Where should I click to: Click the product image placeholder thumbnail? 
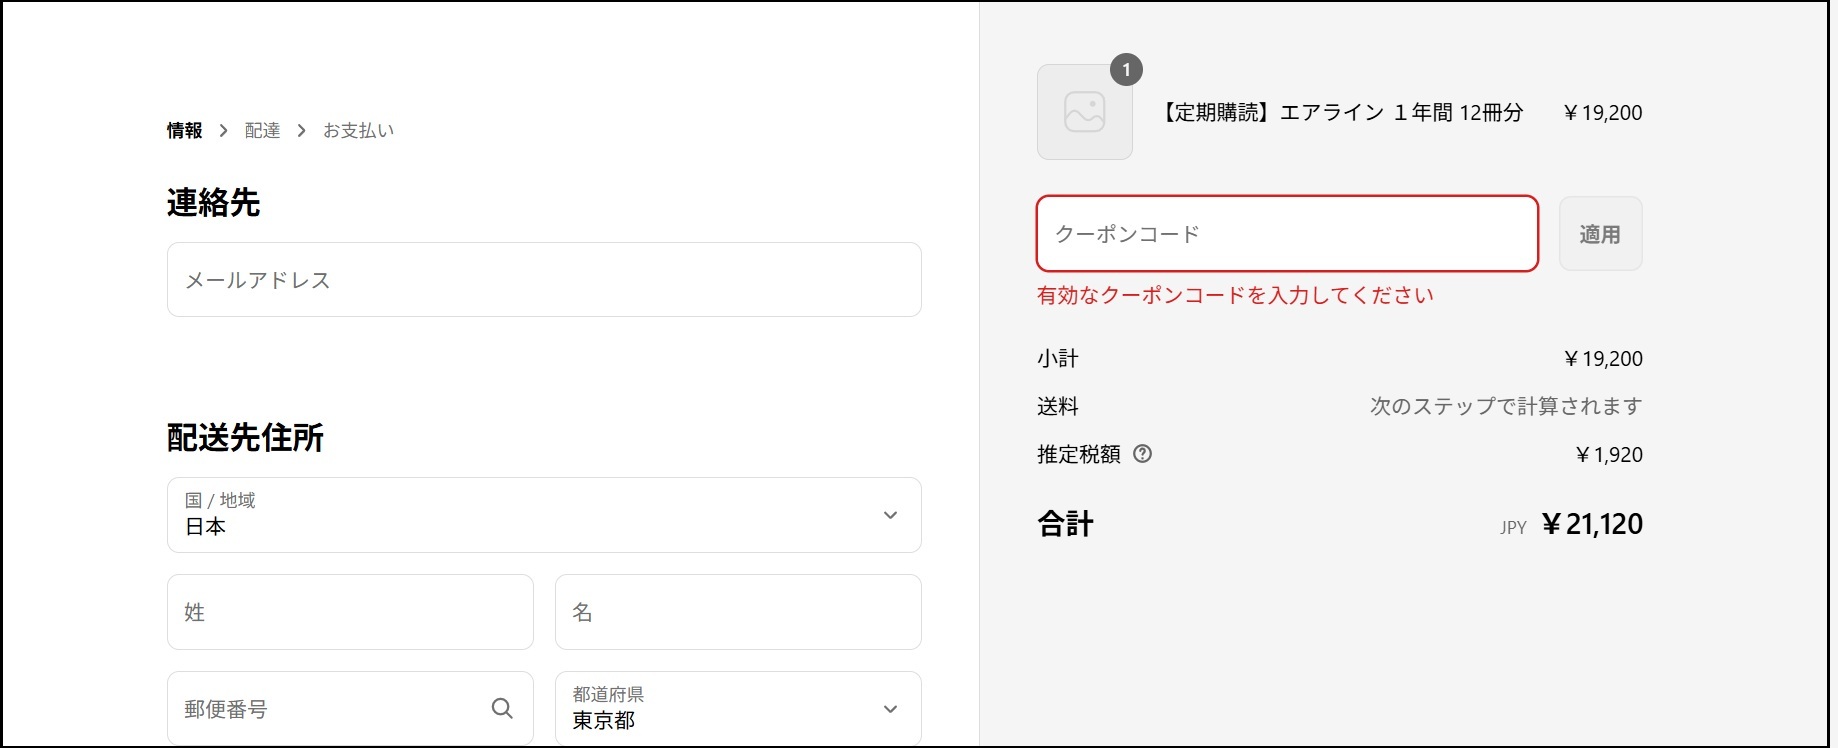[x=1084, y=113]
